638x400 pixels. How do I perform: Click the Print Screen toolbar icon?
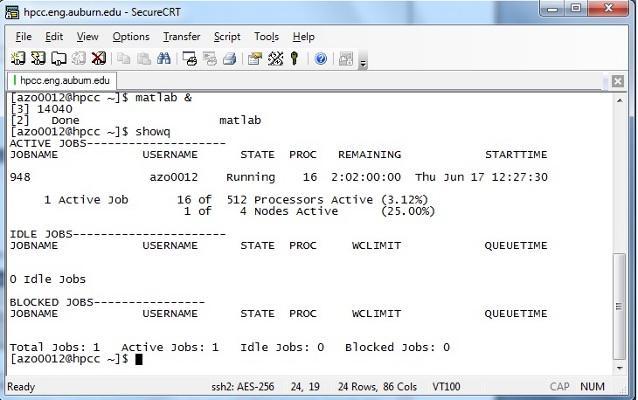tap(190, 59)
